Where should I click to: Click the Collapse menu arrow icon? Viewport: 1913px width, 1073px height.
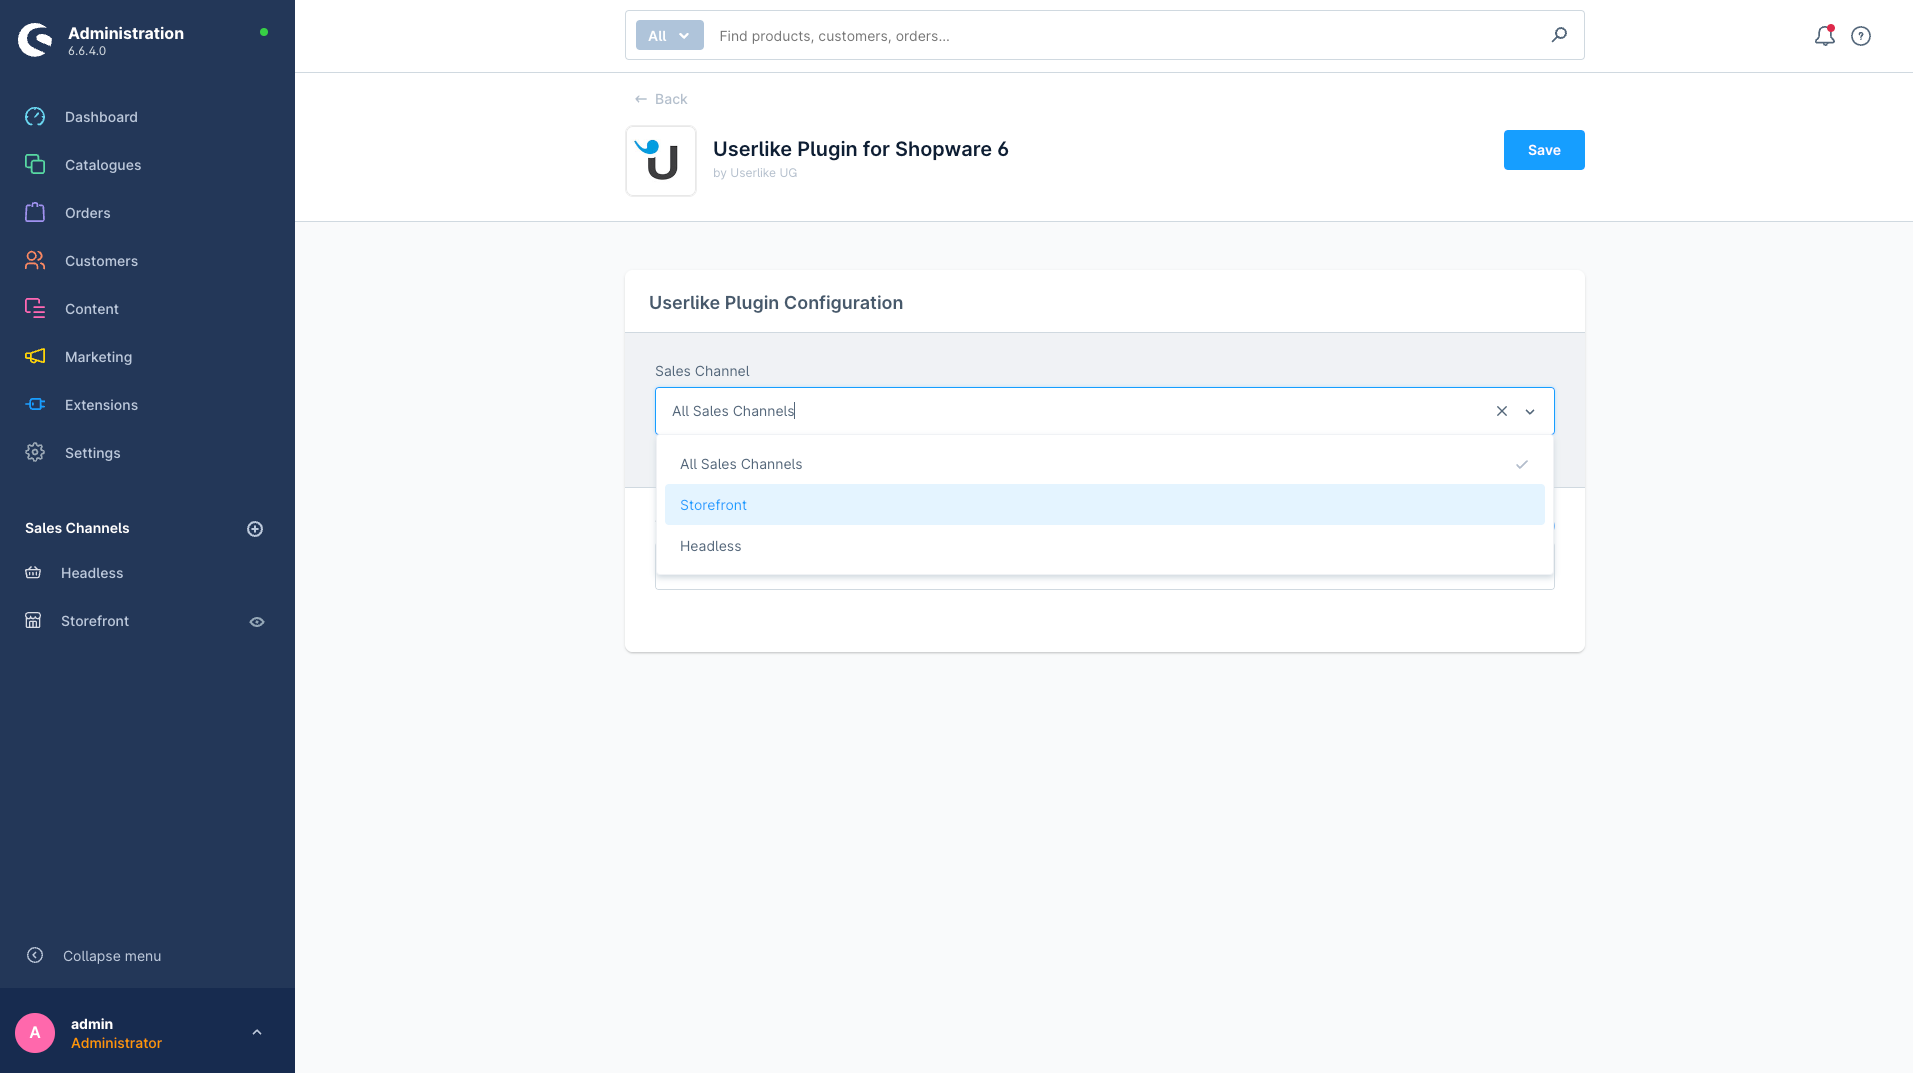[35, 955]
